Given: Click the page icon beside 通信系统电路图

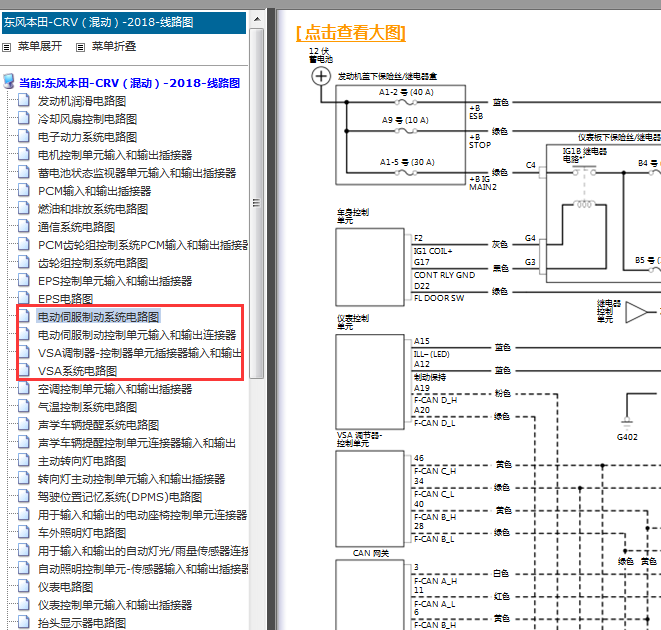Looking at the screenshot, I should click(24, 226).
